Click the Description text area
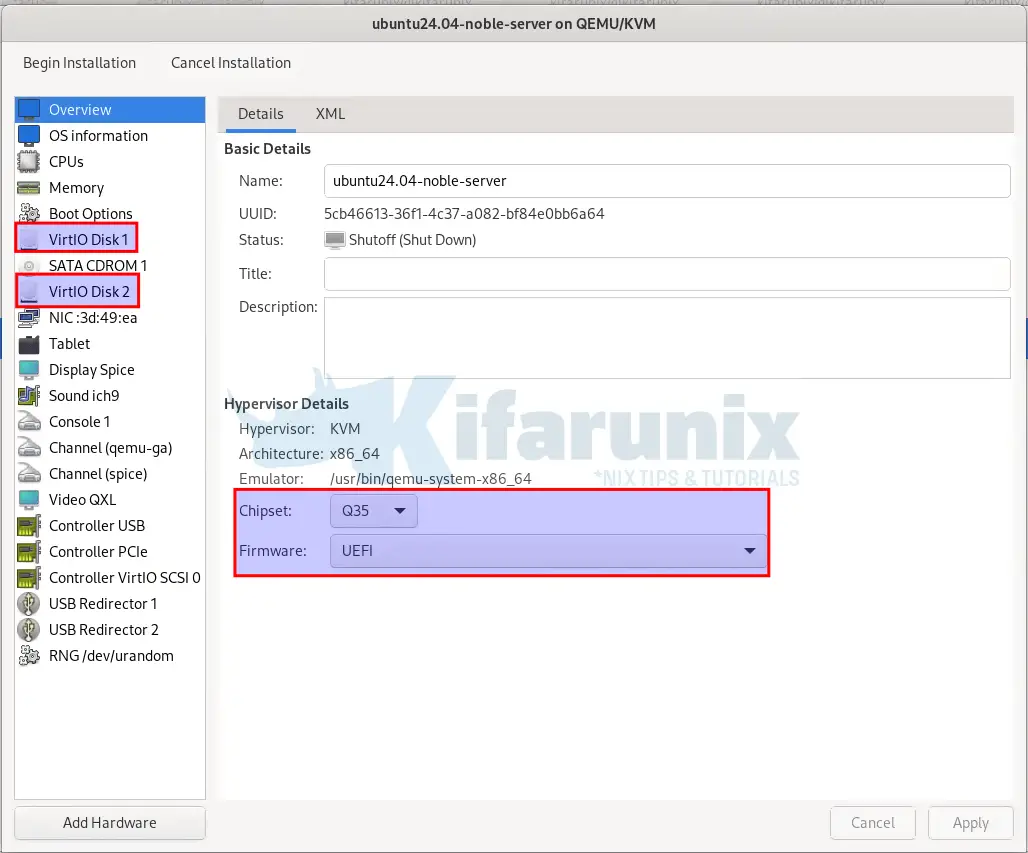1028x853 pixels. click(667, 338)
